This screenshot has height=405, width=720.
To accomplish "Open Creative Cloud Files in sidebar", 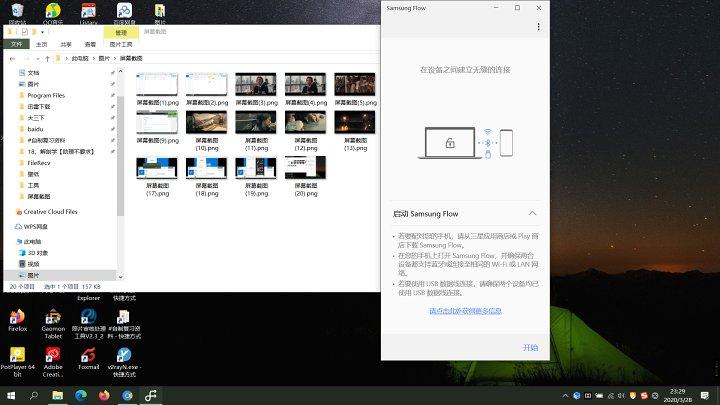I will (x=50, y=212).
